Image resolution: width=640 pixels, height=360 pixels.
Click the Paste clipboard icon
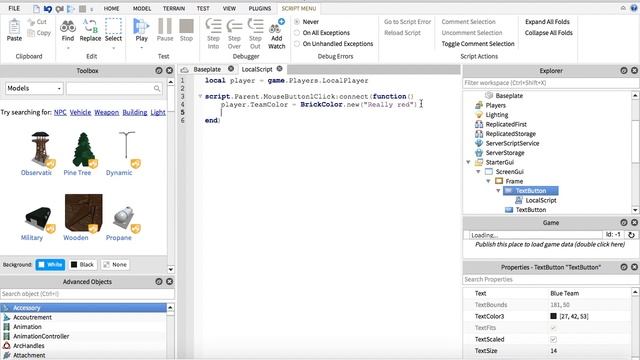(14, 26)
